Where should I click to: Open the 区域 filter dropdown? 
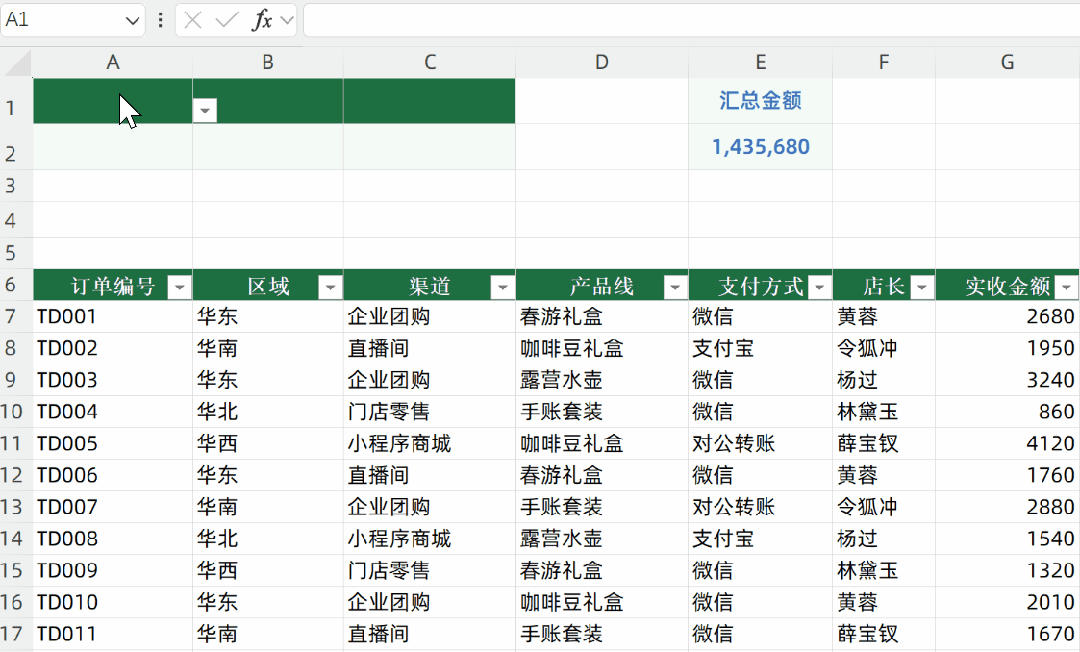pyautogui.click(x=331, y=287)
